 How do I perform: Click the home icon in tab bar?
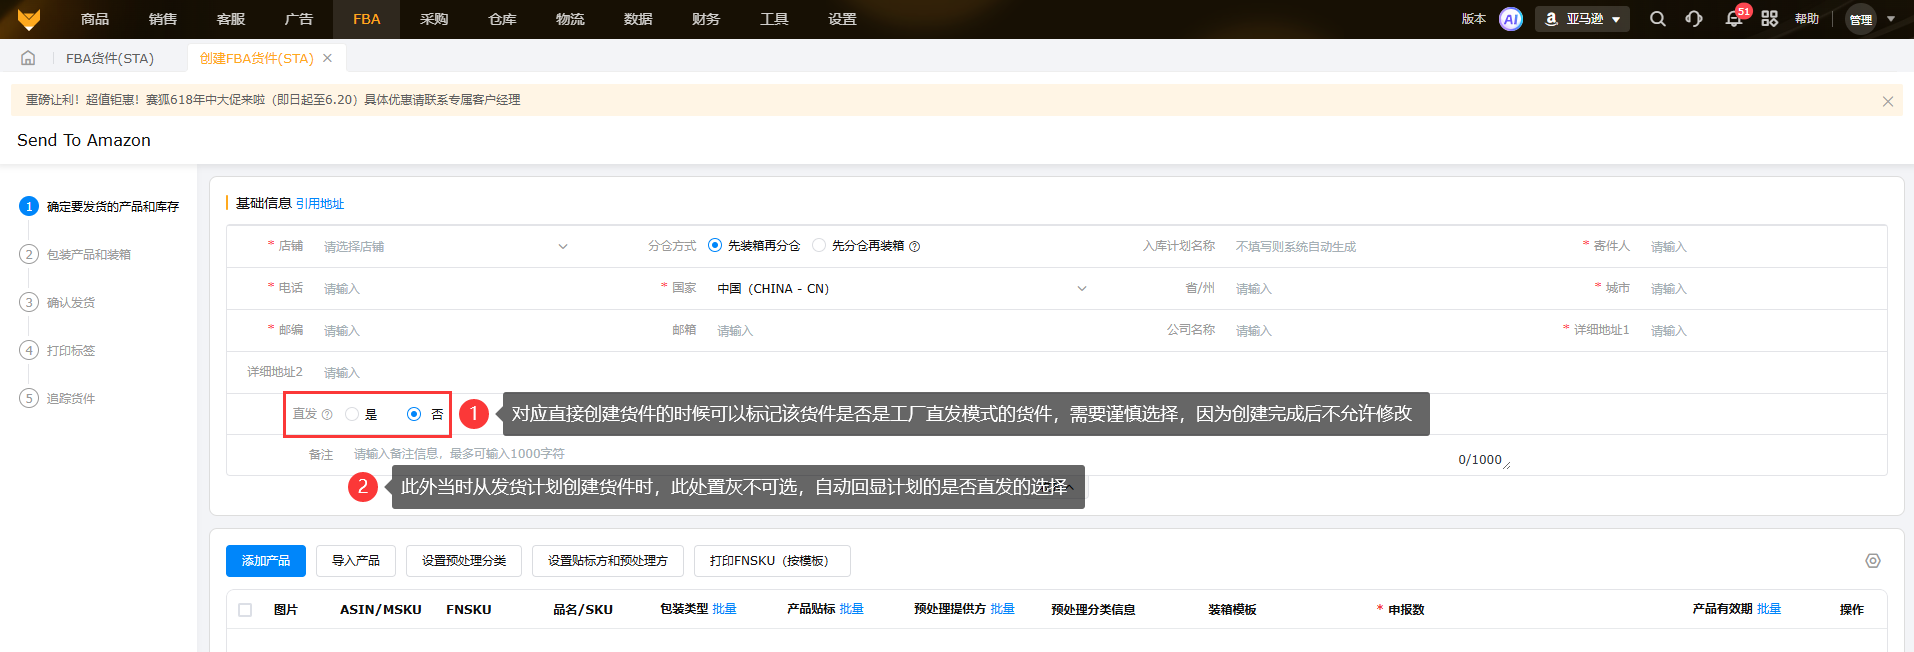click(28, 58)
